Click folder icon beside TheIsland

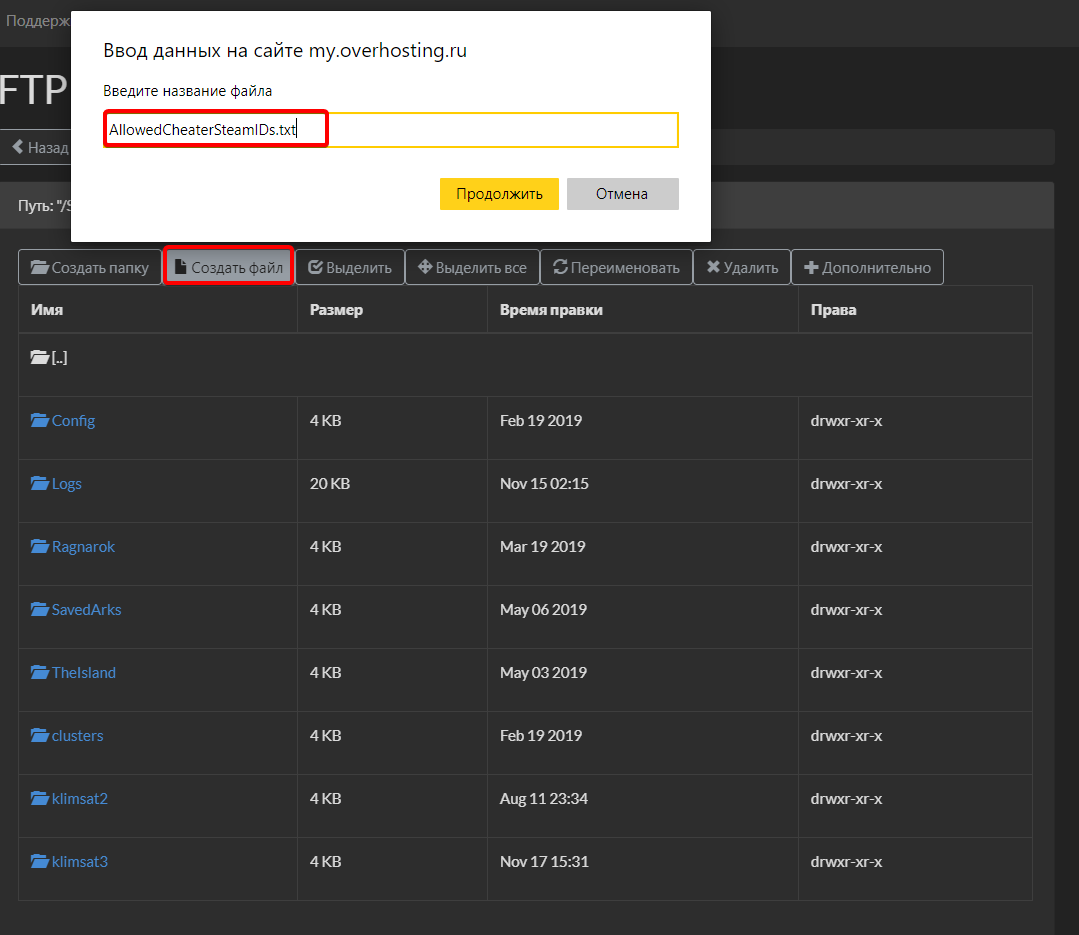click(40, 672)
